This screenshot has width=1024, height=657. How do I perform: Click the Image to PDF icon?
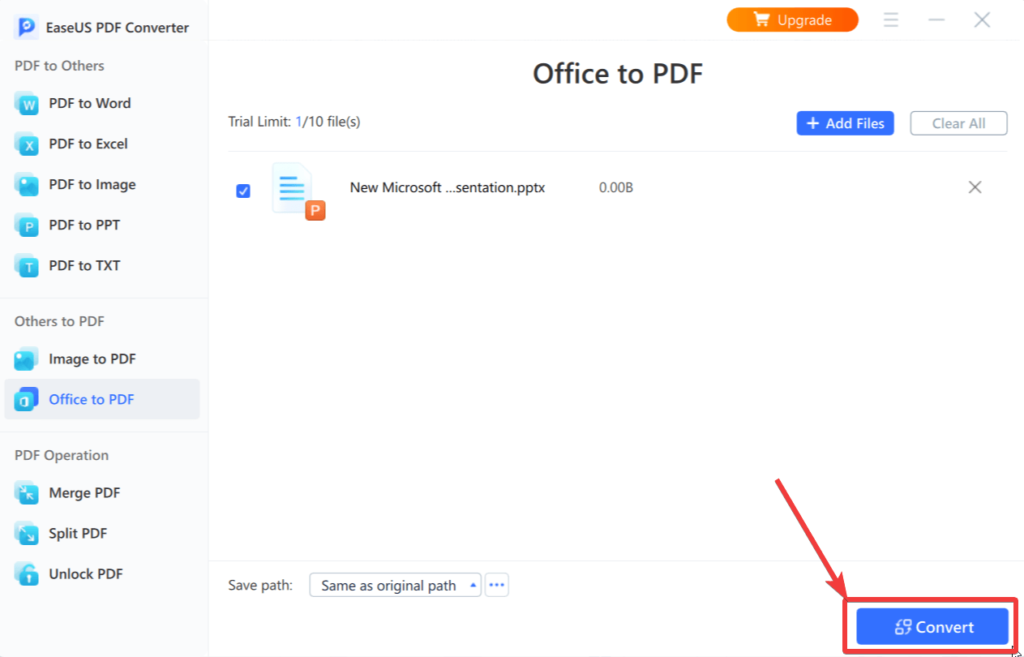[26, 359]
